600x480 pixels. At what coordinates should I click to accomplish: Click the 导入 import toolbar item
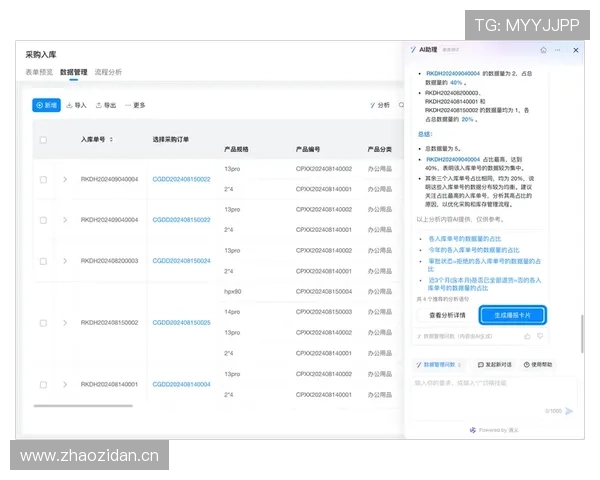point(77,105)
